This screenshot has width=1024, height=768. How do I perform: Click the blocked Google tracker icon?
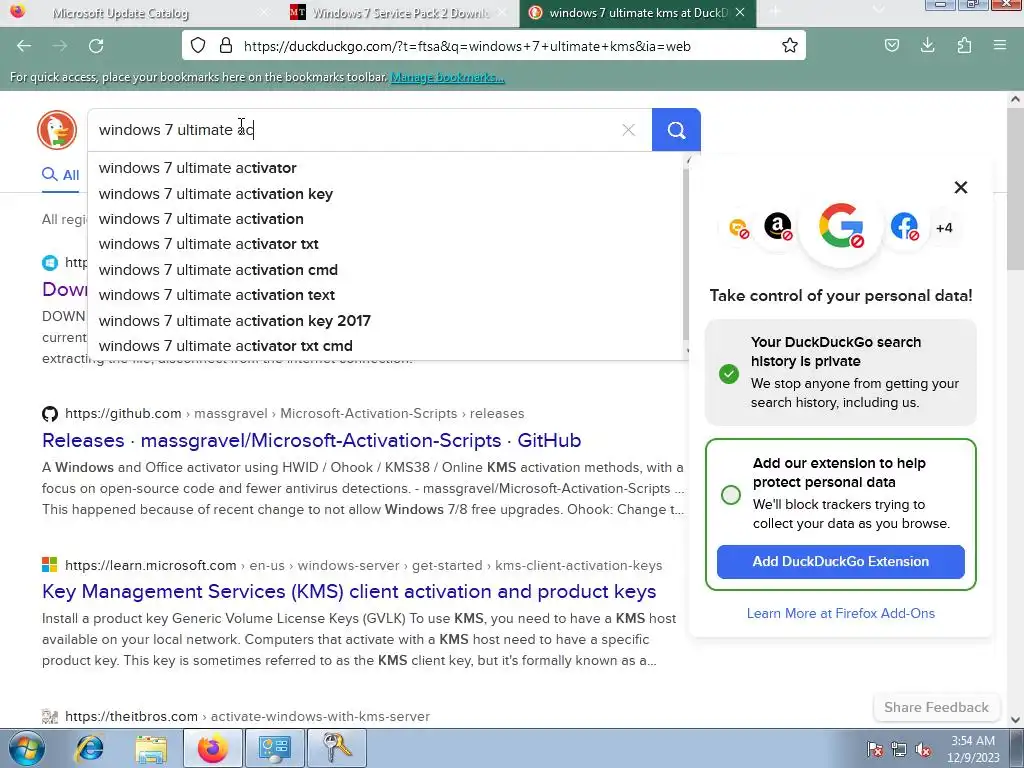tap(841, 225)
